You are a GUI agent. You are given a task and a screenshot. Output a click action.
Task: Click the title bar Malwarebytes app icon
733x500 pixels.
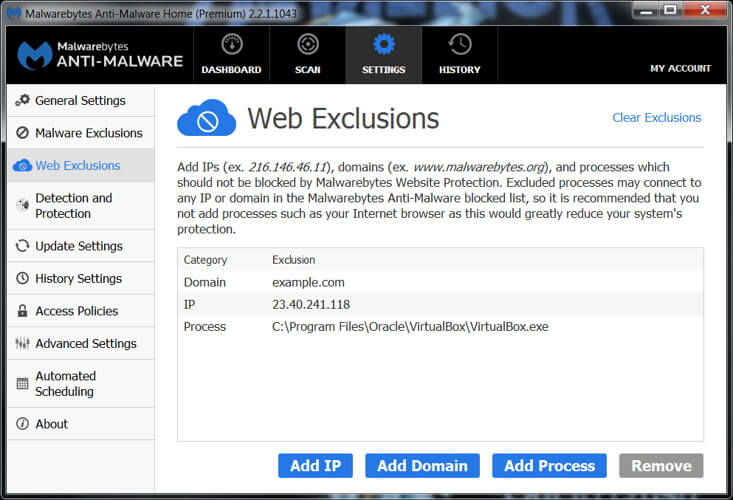coord(14,13)
